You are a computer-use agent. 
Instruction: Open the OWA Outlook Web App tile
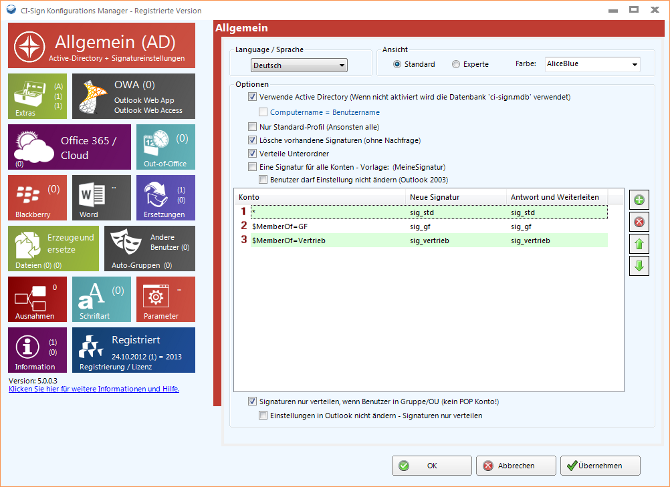pos(133,95)
